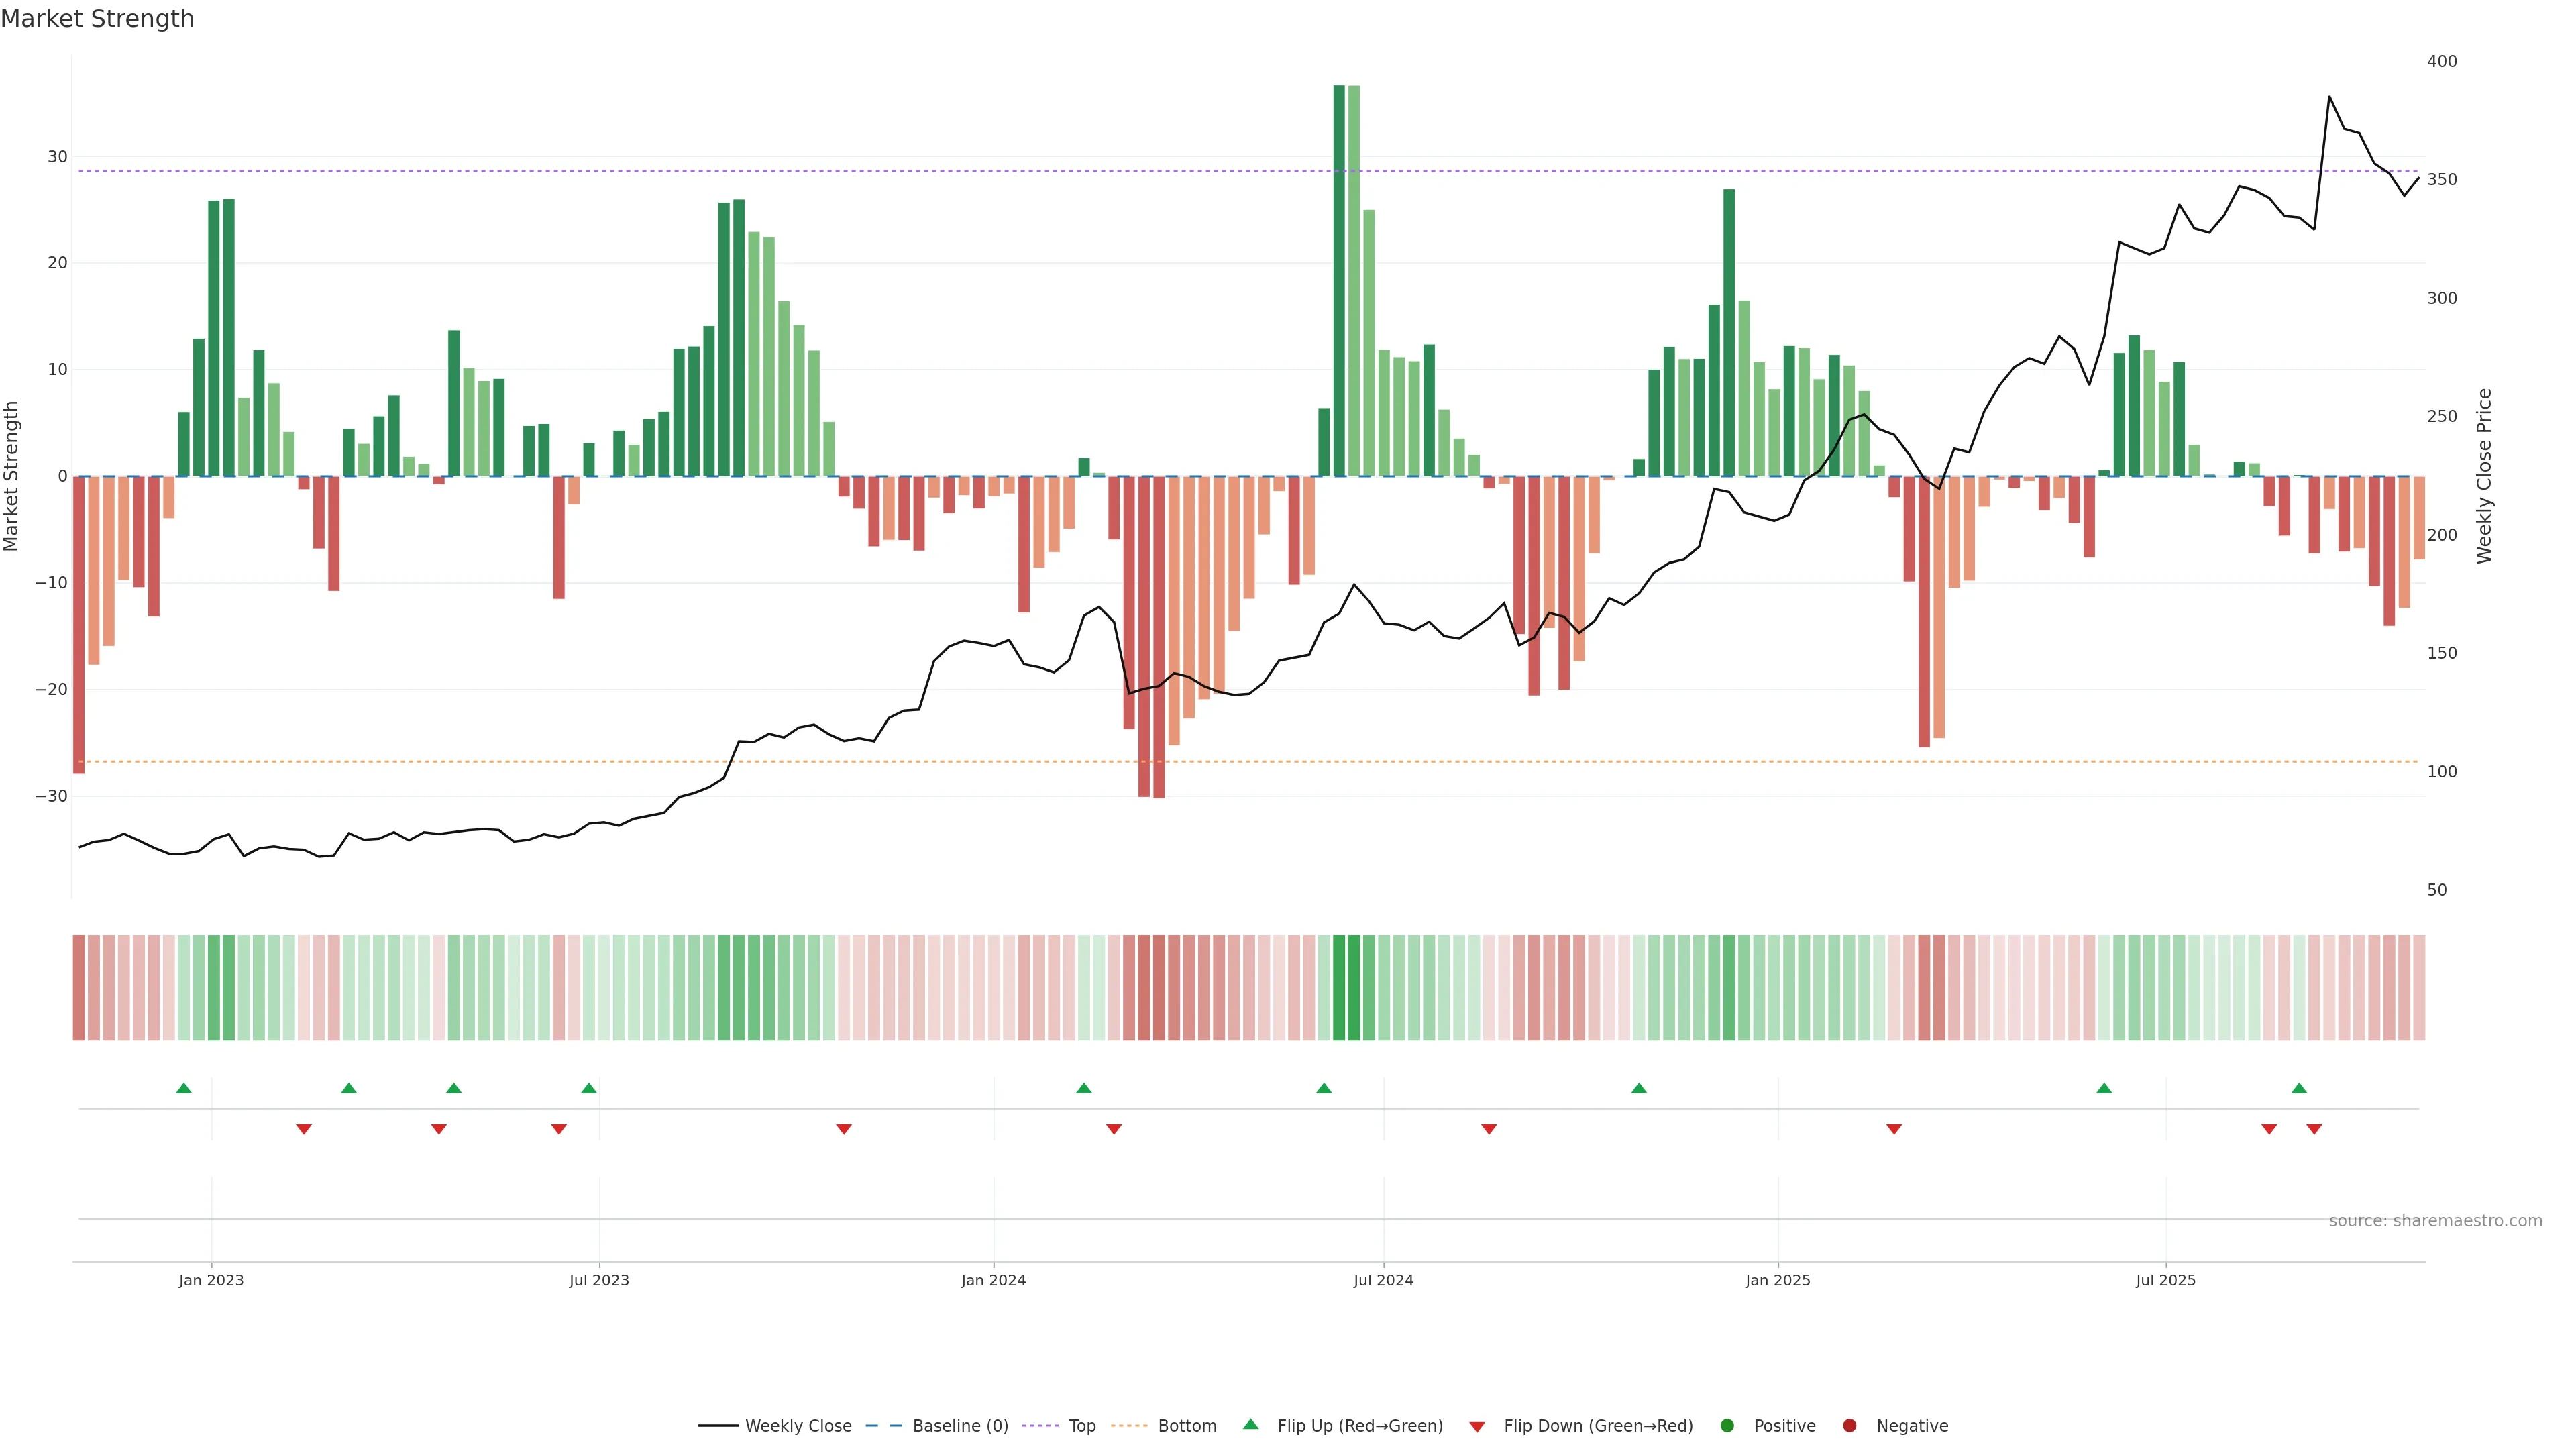
Task: Click the price line peak near 385
Action: 2329,97
